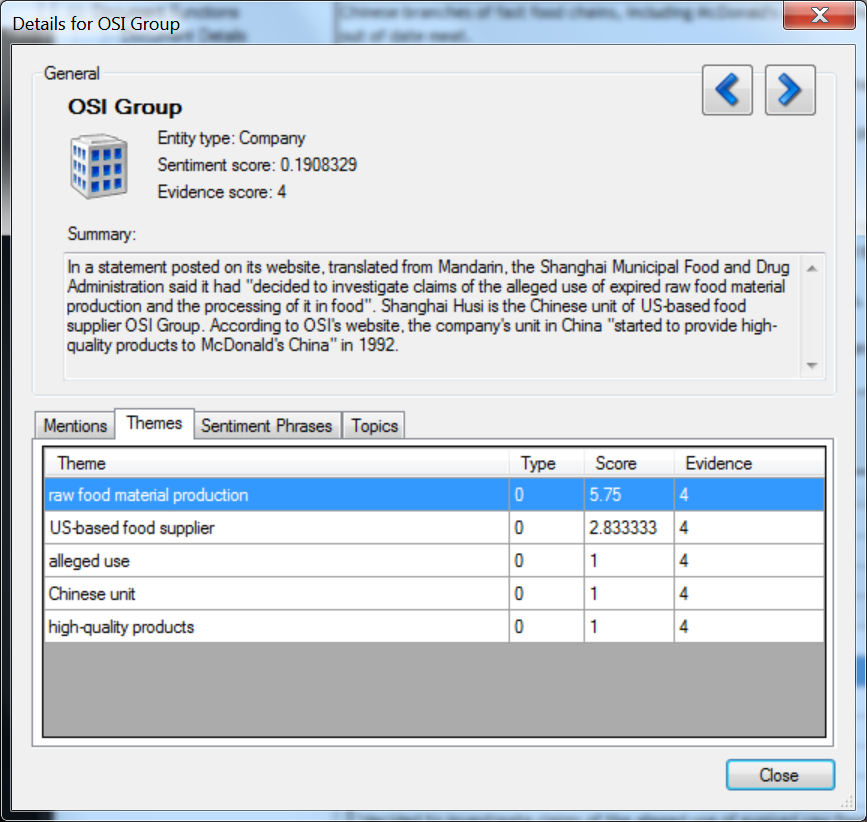Viewport: 867px width, 822px height.
Task: Click the 'OSI Group' heading
Action: (x=125, y=107)
